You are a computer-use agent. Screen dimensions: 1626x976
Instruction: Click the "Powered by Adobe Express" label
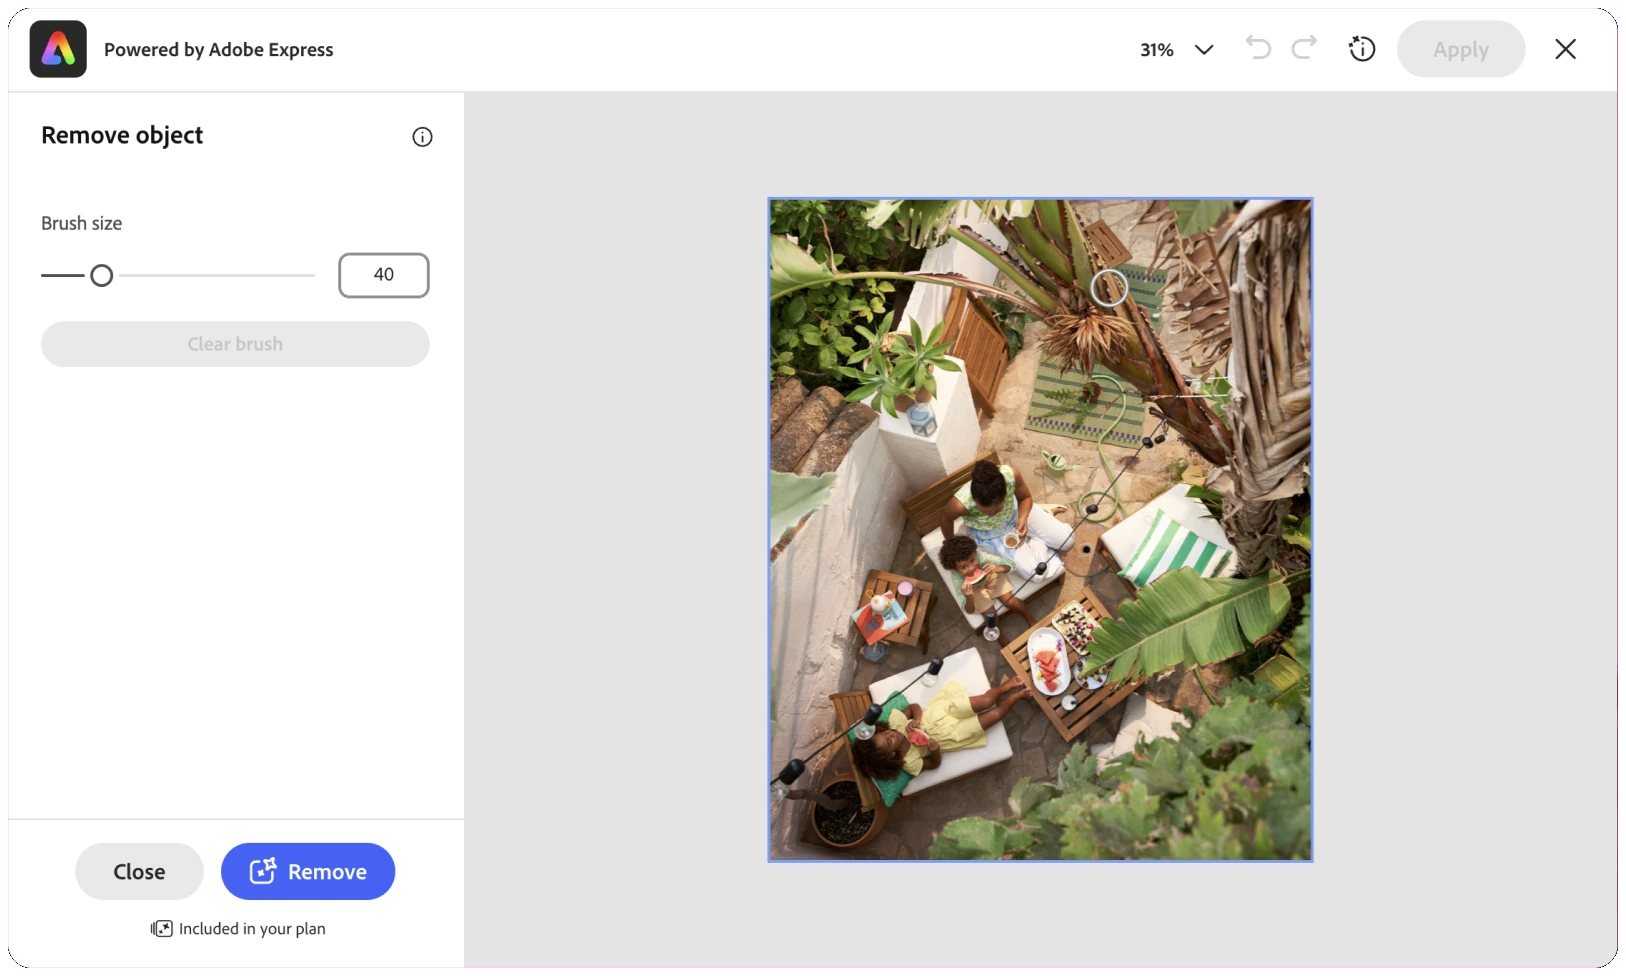click(x=218, y=50)
